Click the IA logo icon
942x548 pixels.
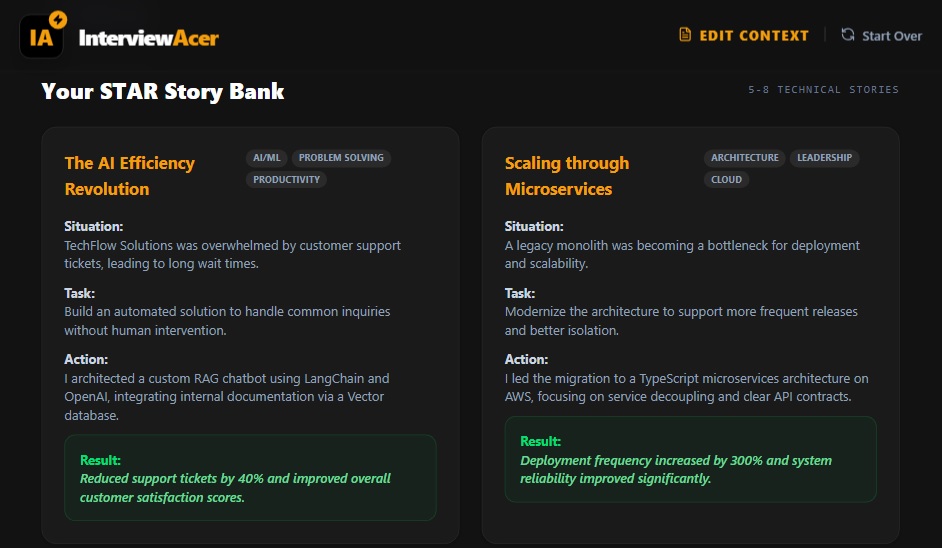click(41, 37)
